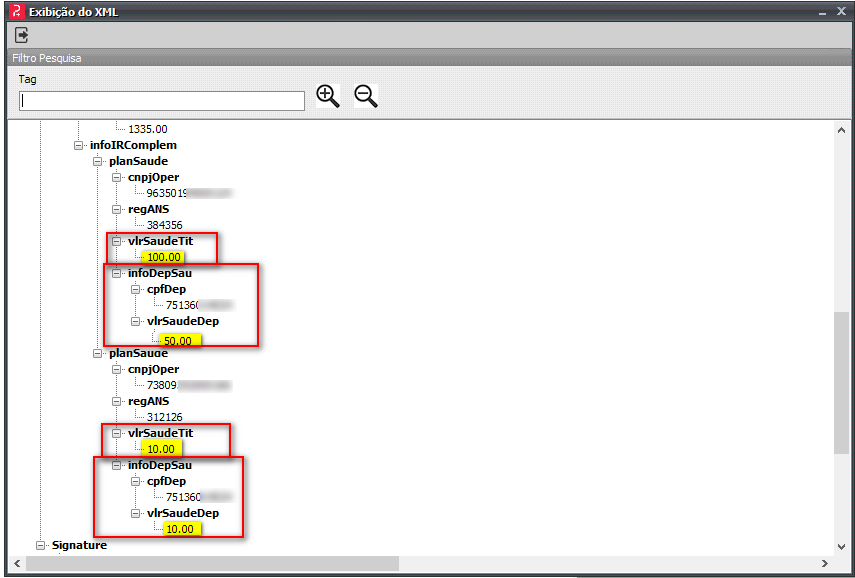The height and width of the screenshot is (578, 855).
Task: Click the vertical scrollbar down arrow
Action: [x=841, y=546]
